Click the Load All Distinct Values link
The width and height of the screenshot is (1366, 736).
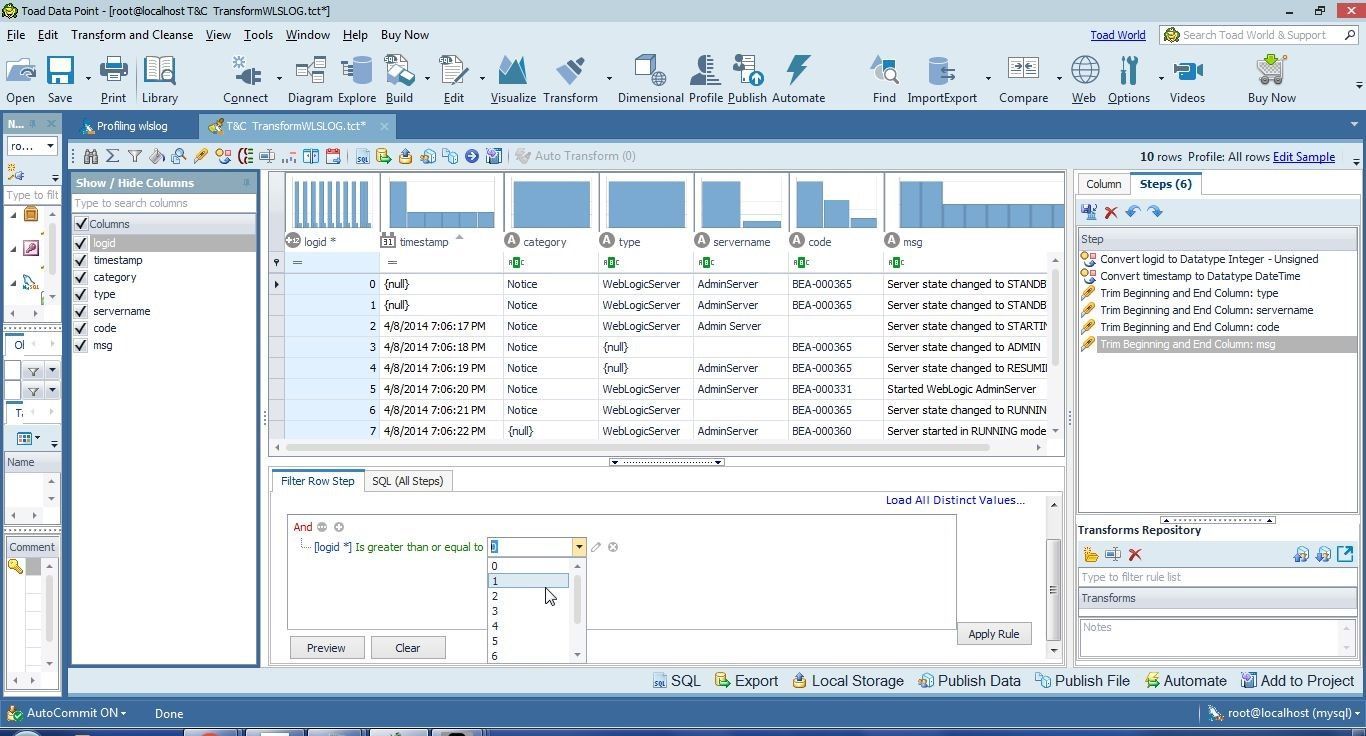(955, 500)
